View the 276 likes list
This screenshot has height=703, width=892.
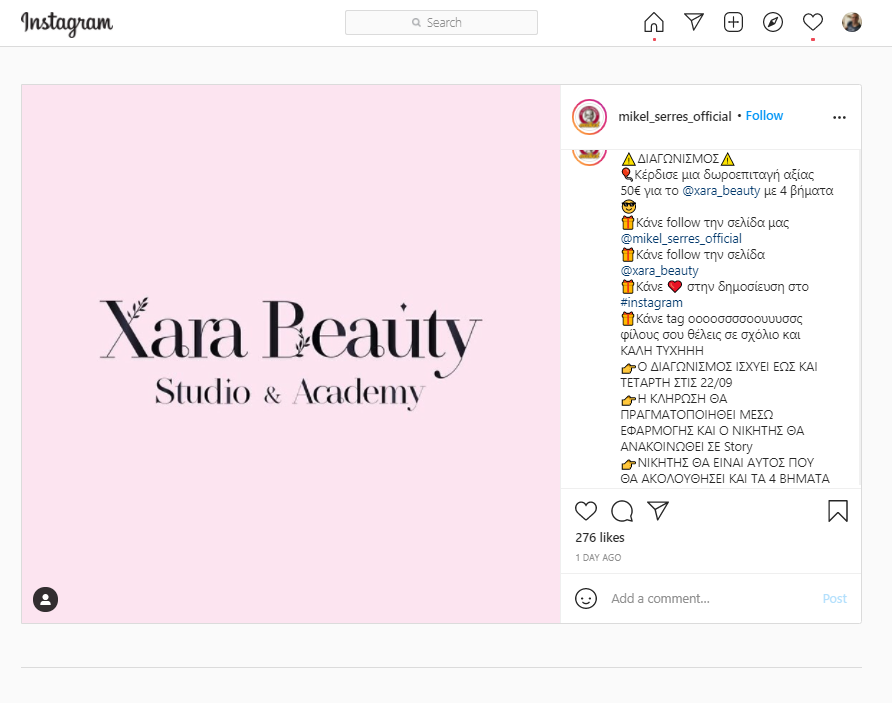click(600, 537)
